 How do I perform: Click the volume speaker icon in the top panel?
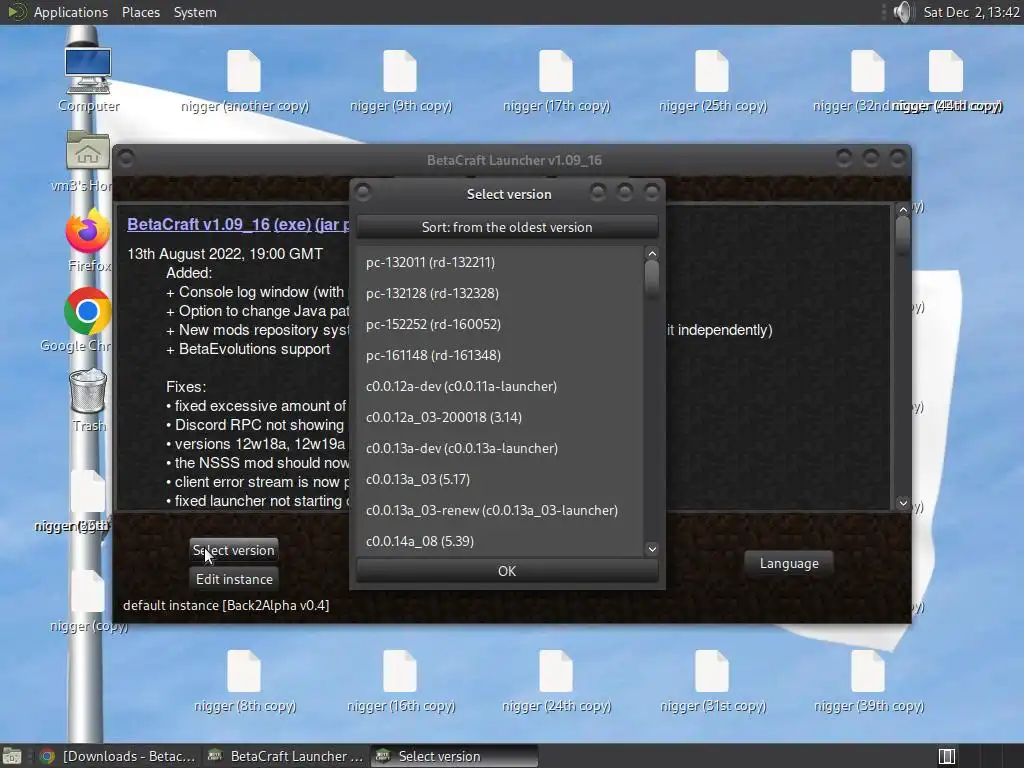tap(903, 12)
